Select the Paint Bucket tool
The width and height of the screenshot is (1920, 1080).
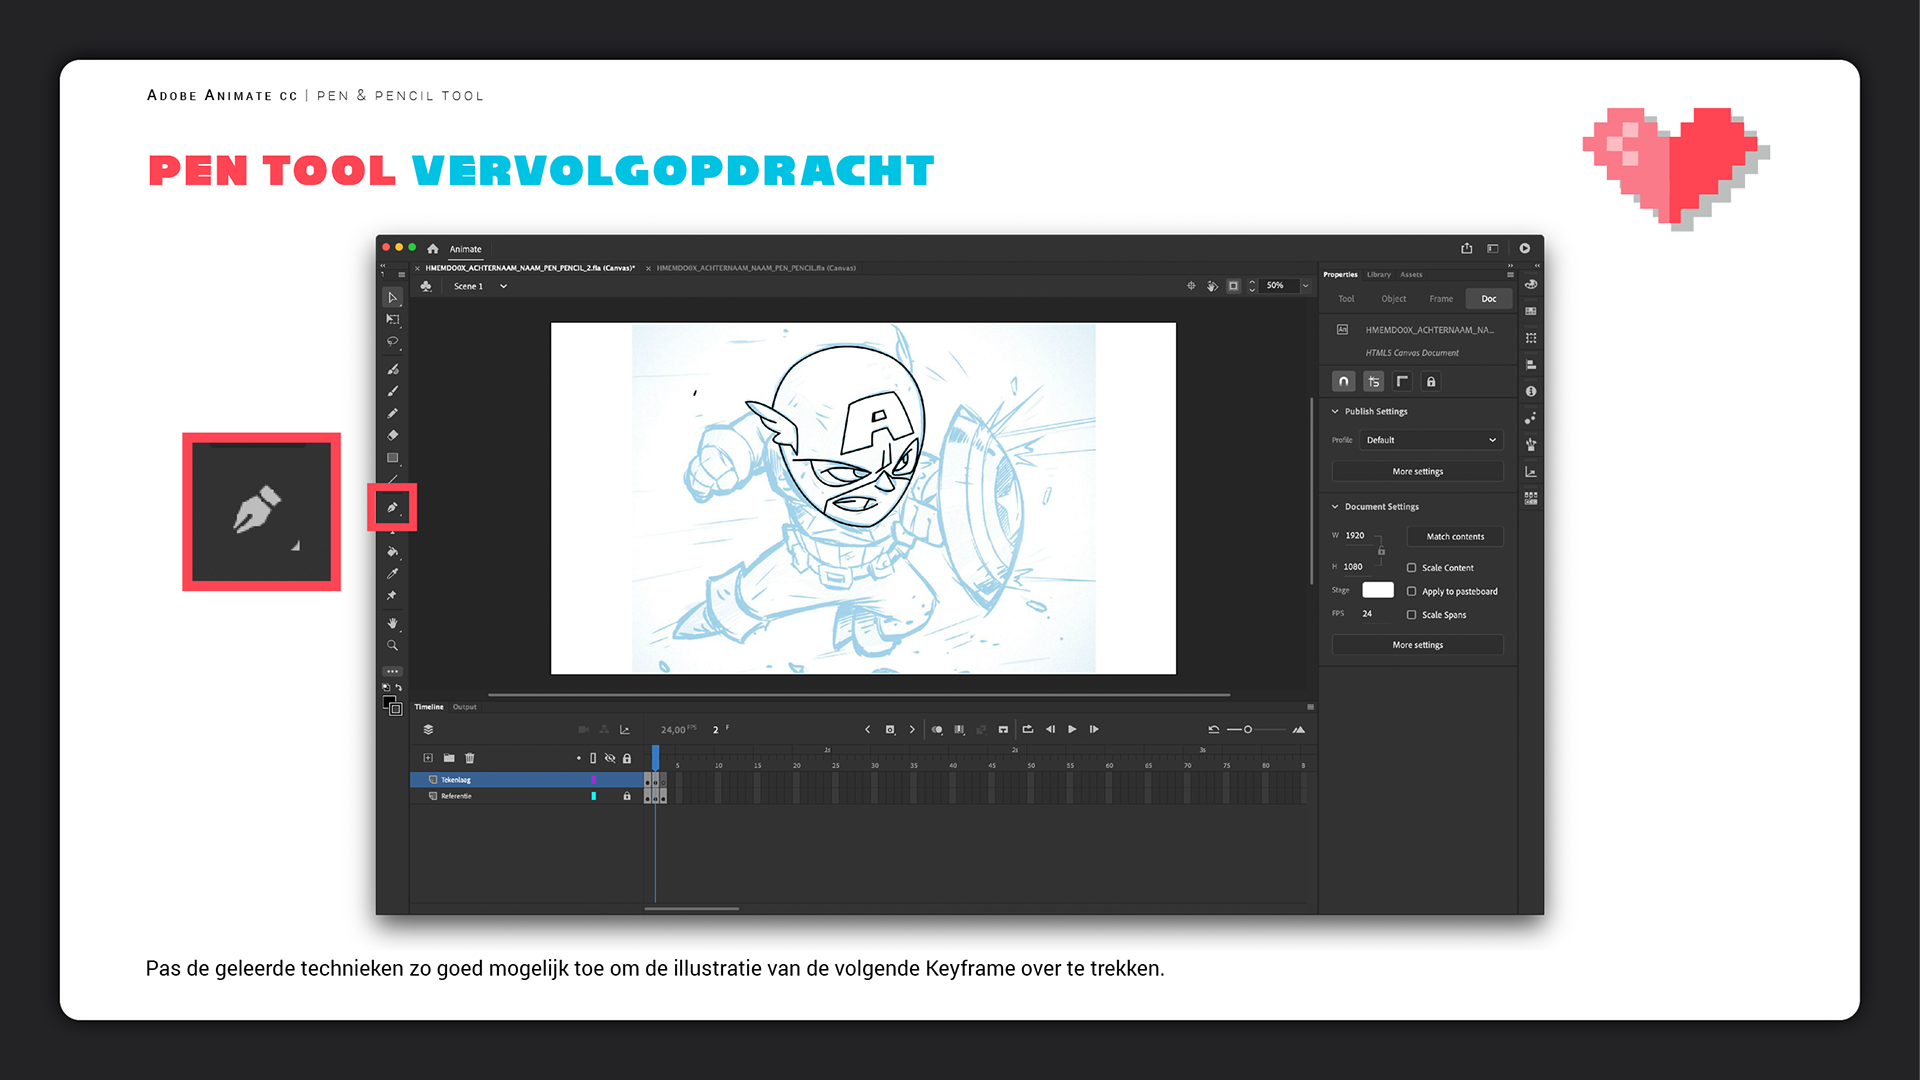point(392,551)
